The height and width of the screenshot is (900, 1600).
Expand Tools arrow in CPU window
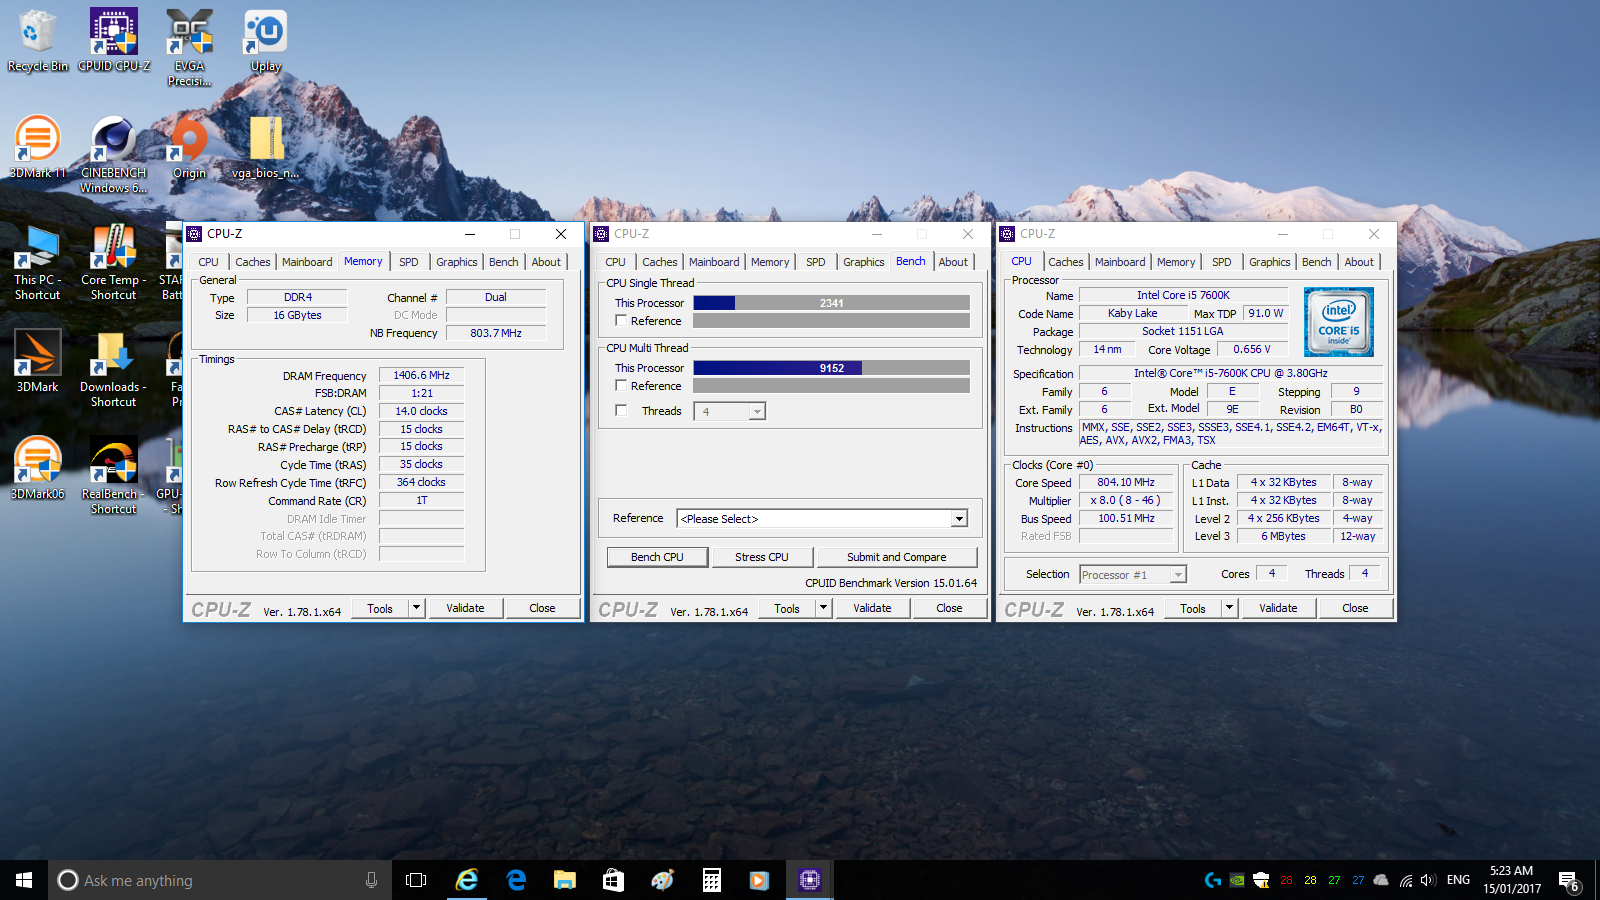click(x=1229, y=608)
